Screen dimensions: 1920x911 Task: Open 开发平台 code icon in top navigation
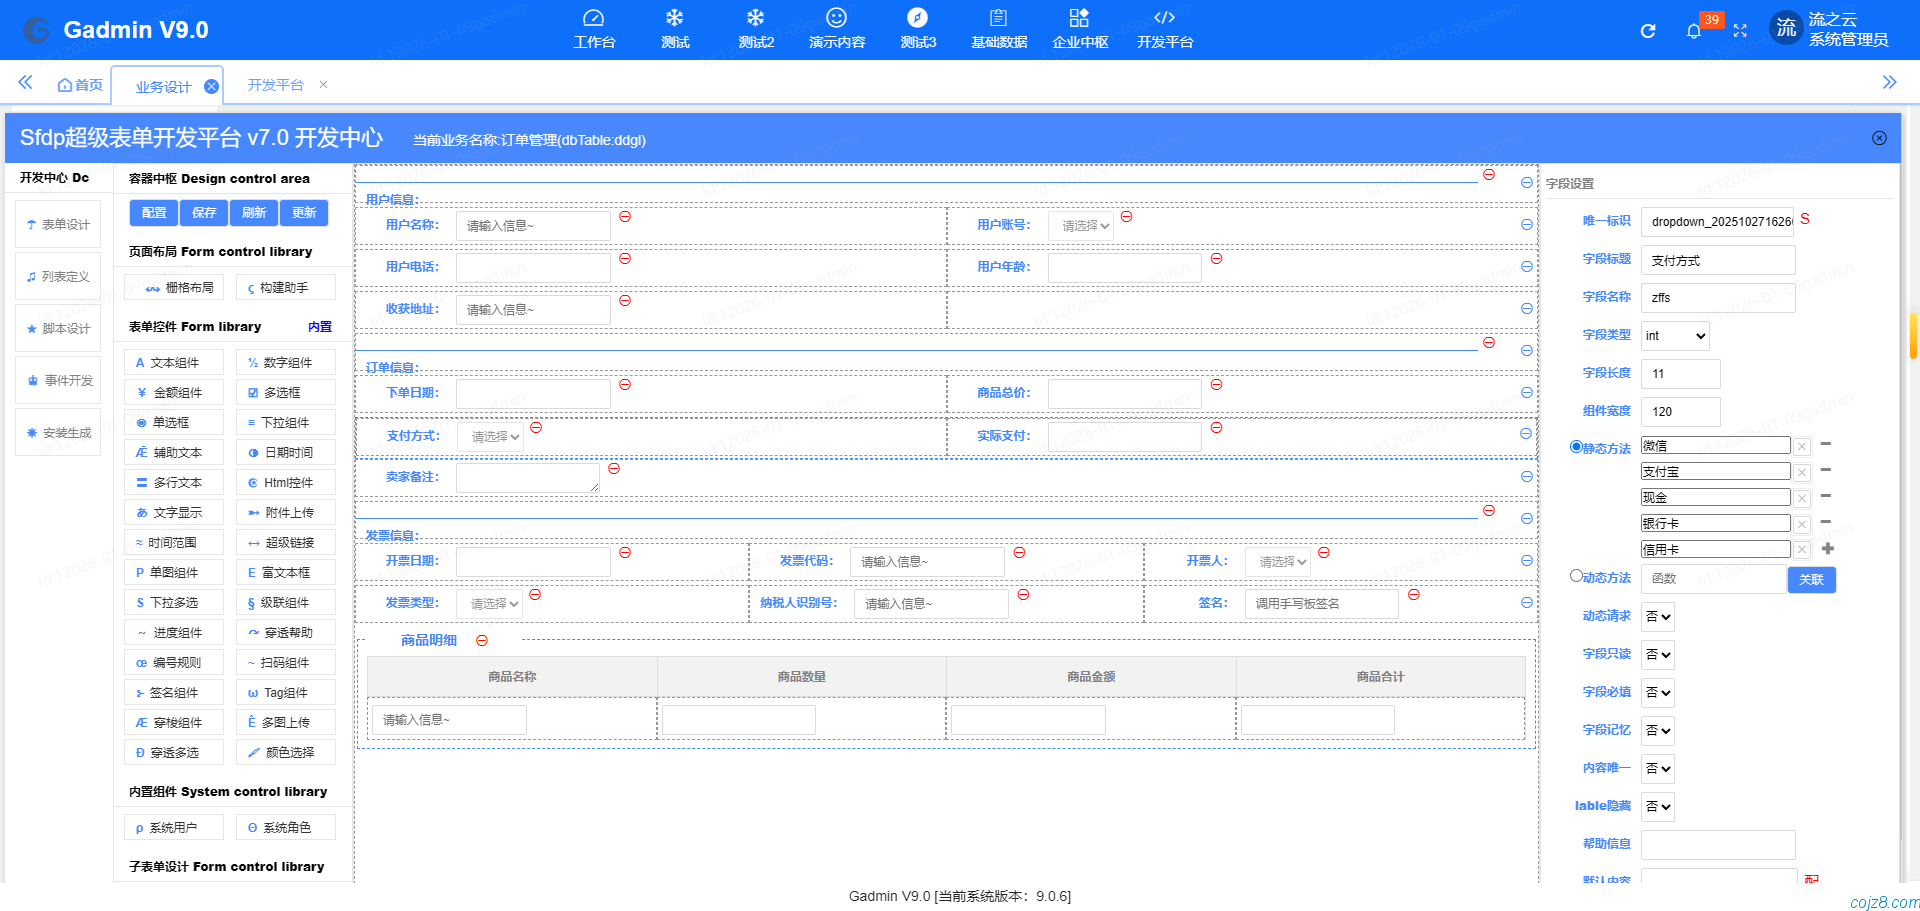coord(1164,29)
